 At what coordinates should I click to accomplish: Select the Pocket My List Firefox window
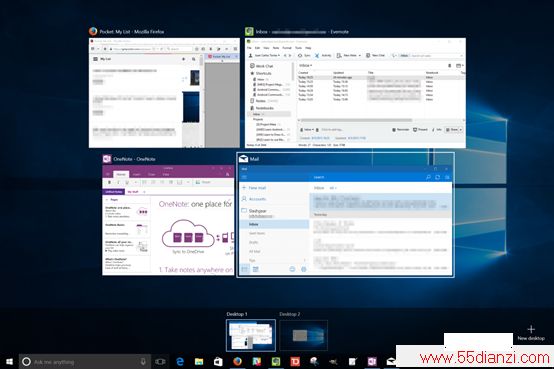(x=164, y=93)
